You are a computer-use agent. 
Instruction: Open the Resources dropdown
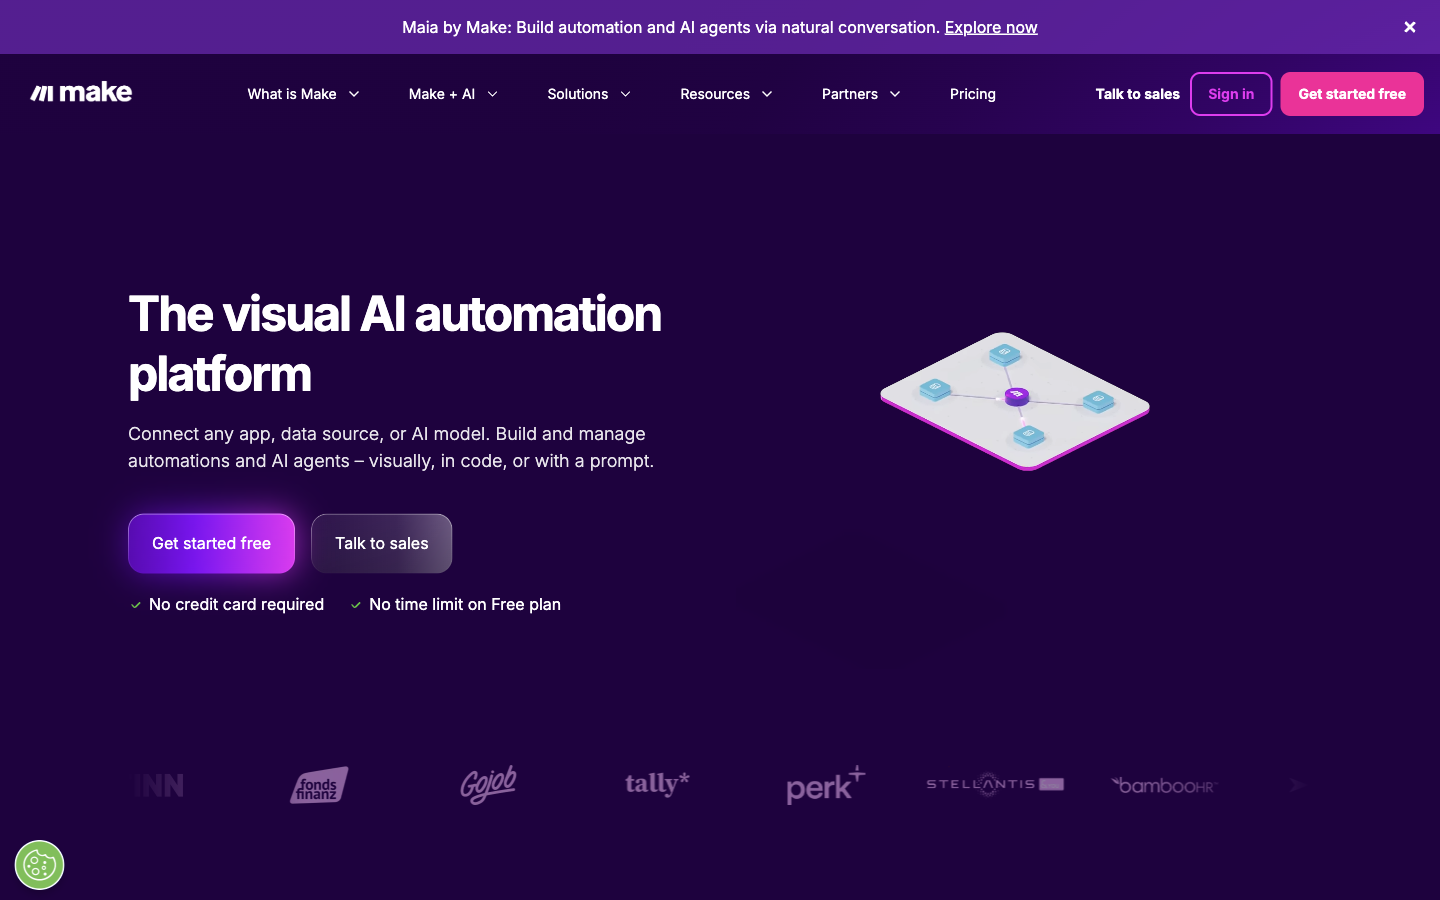click(x=726, y=94)
